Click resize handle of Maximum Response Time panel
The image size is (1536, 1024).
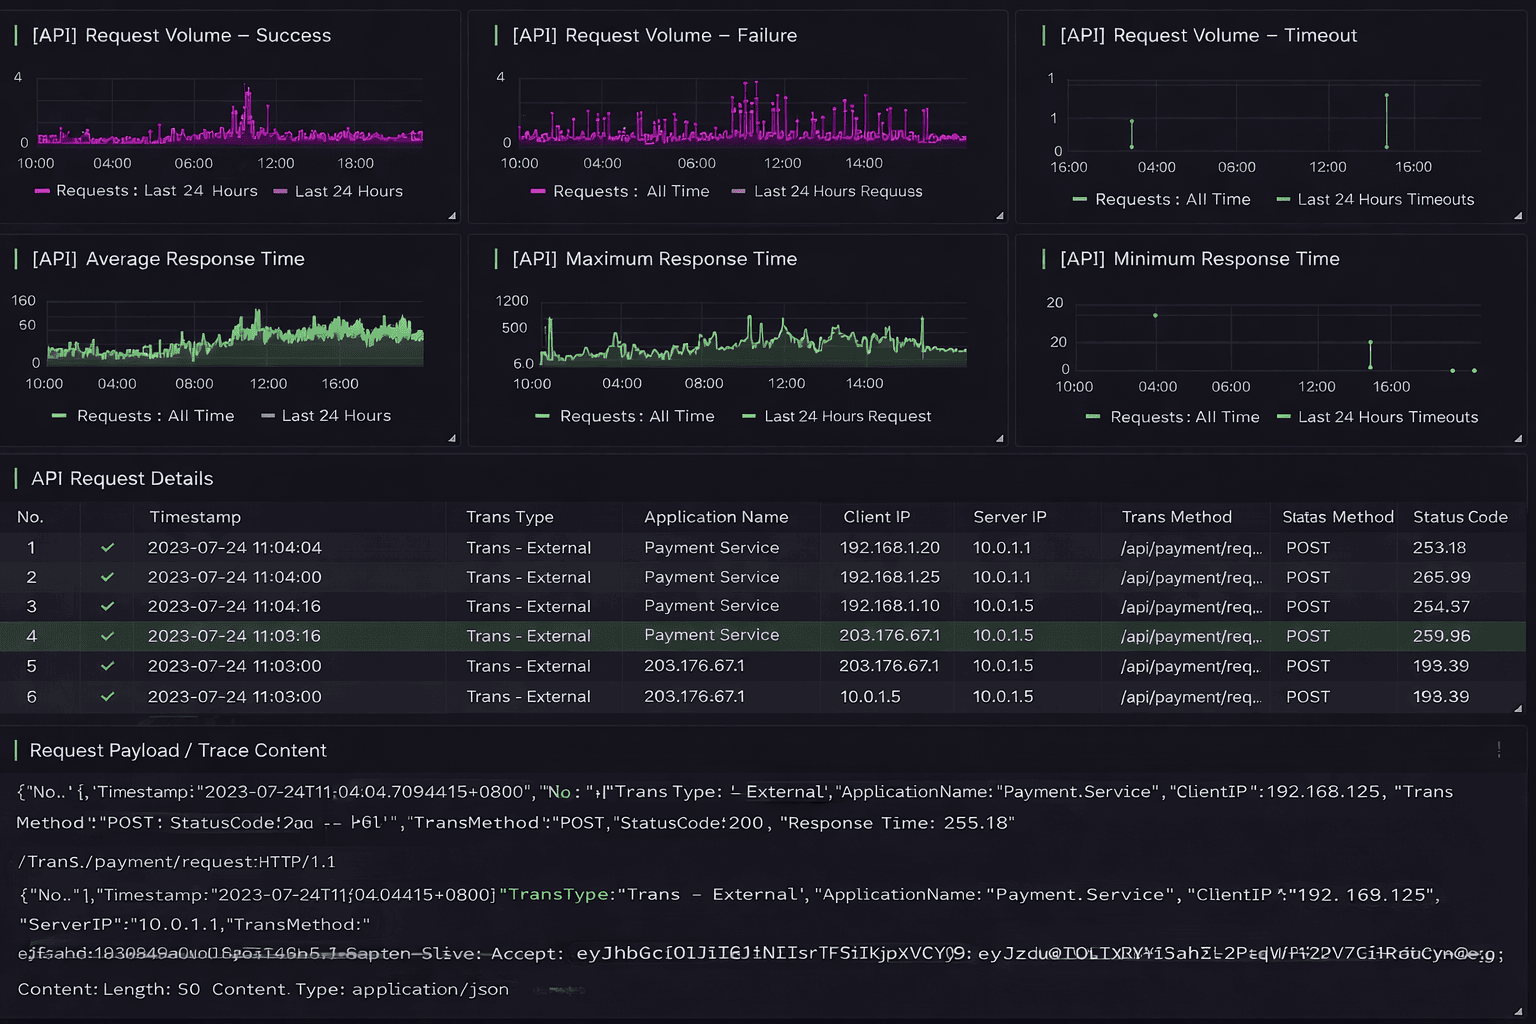[1000, 438]
